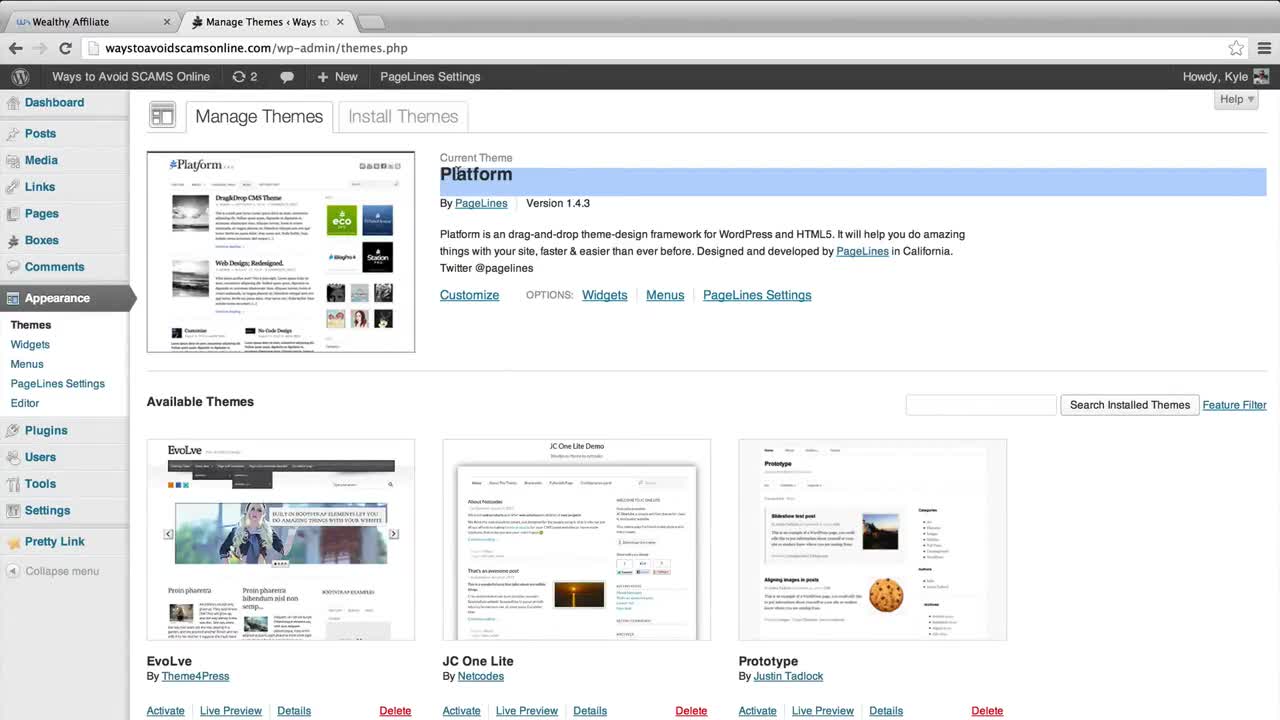Open PageLines Settings in the sidebar
This screenshot has width=1280, height=720.
click(x=57, y=383)
